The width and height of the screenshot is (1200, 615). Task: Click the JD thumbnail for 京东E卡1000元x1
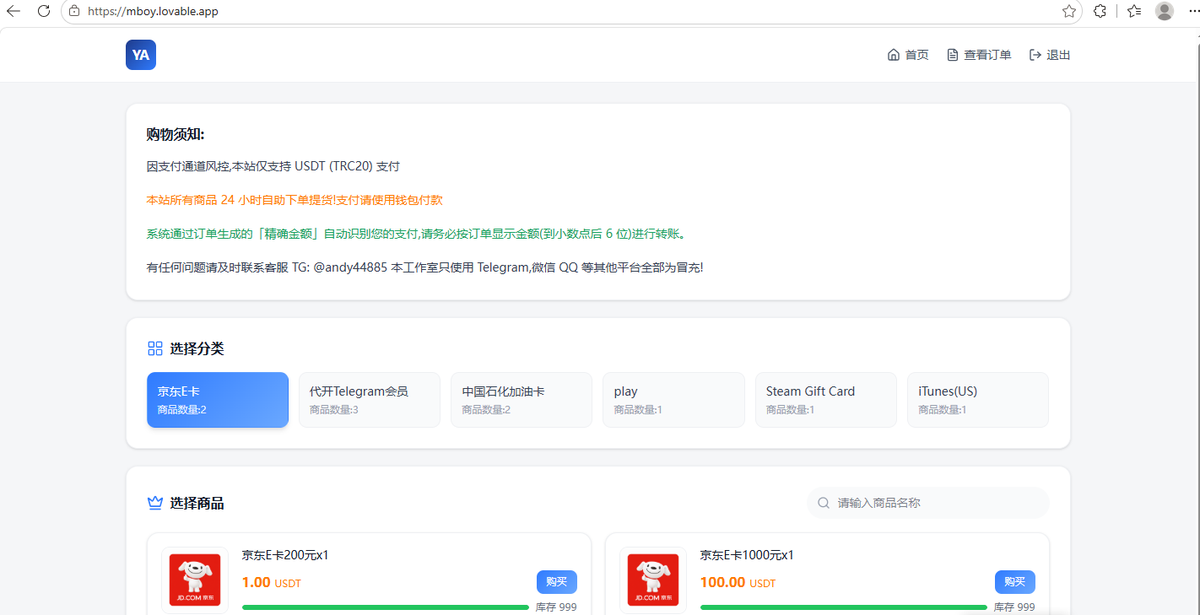653,580
